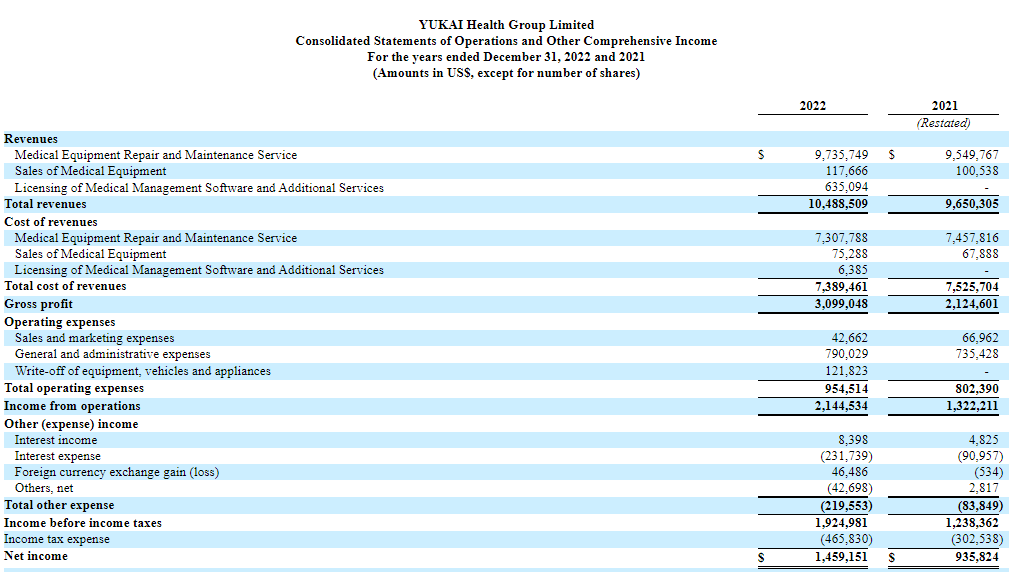This screenshot has width=1013, height=572.
Task: Click net income 1,459,151
Action: 841,556
